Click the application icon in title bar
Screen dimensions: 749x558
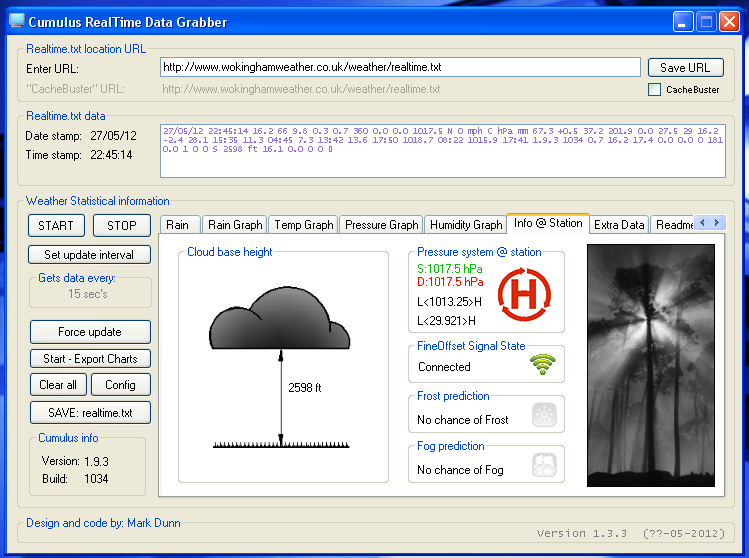pos(17,21)
